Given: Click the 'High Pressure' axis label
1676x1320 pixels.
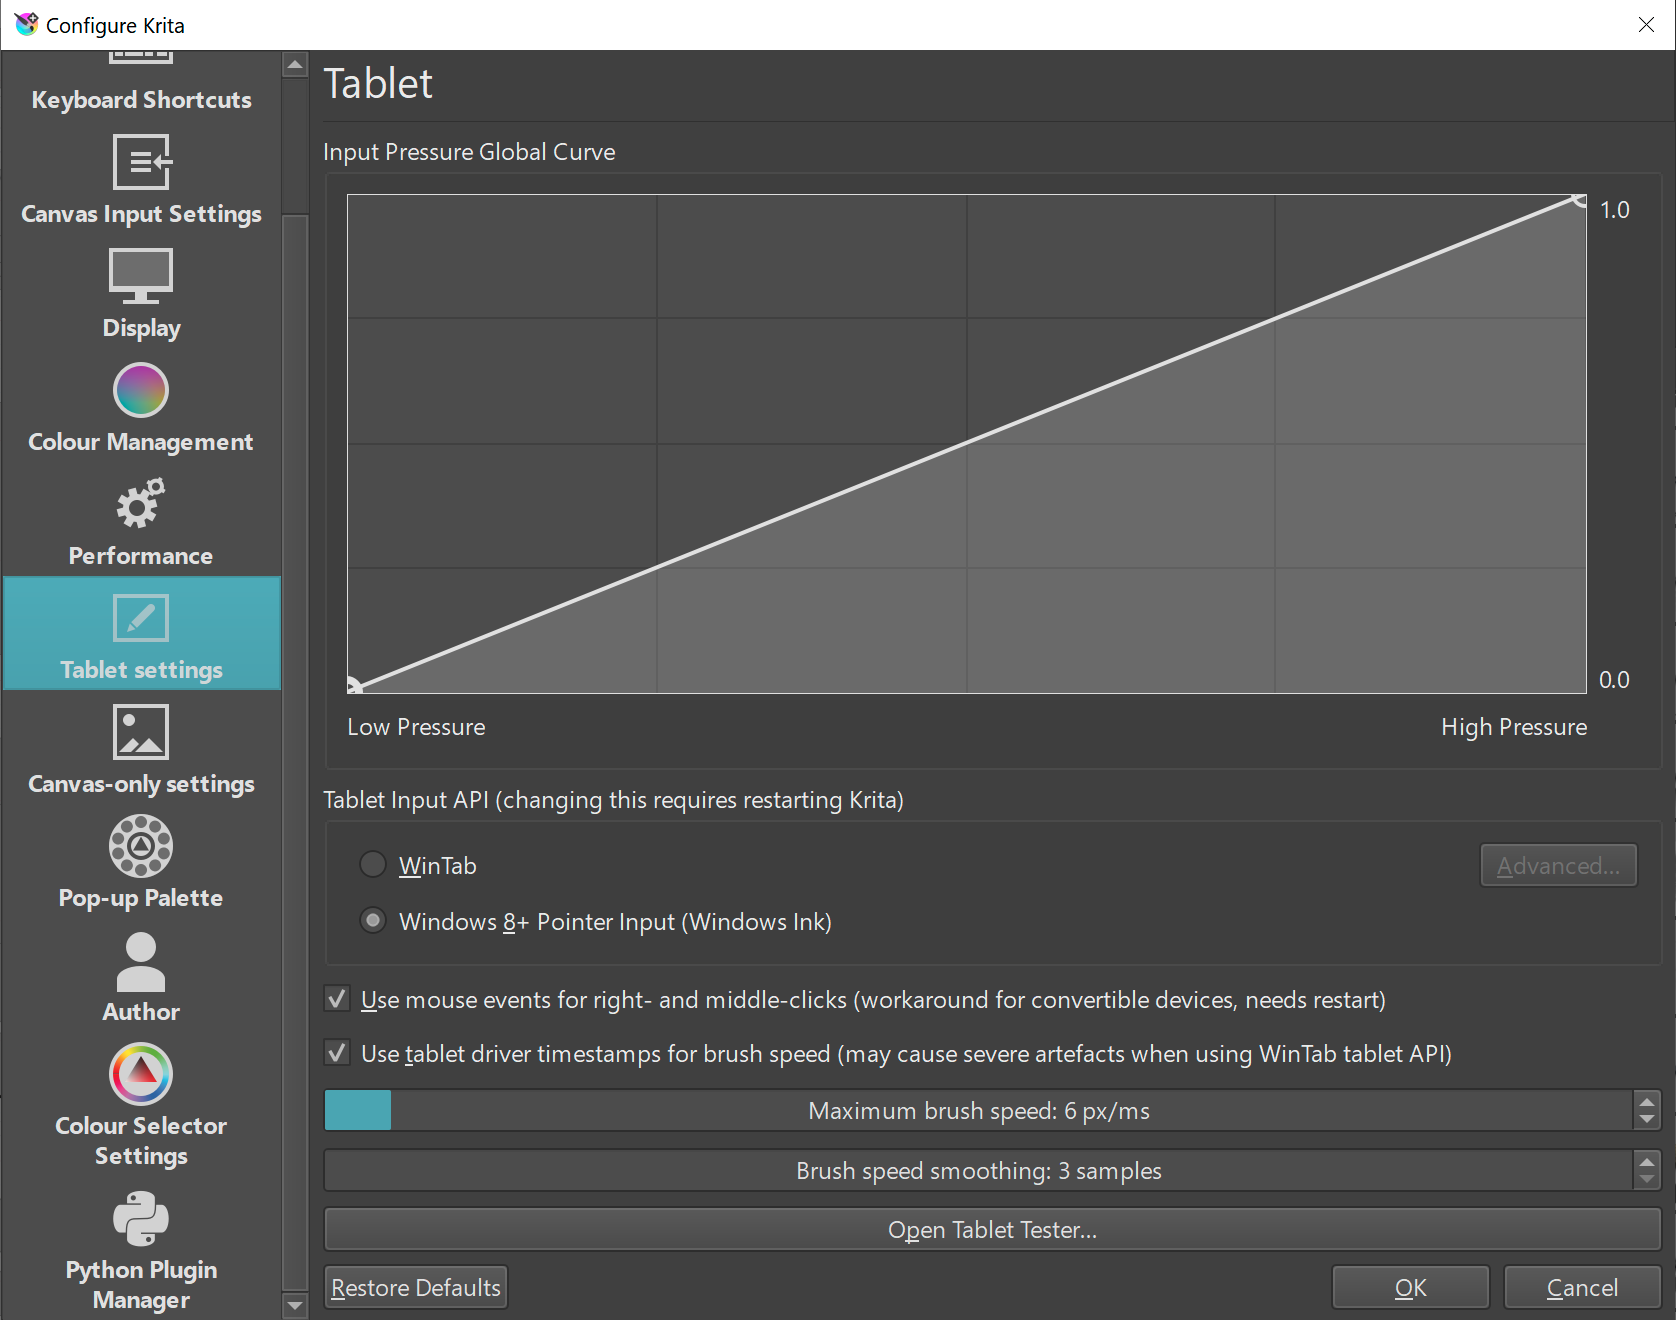Looking at the screenshot, I should (1514, 727).
